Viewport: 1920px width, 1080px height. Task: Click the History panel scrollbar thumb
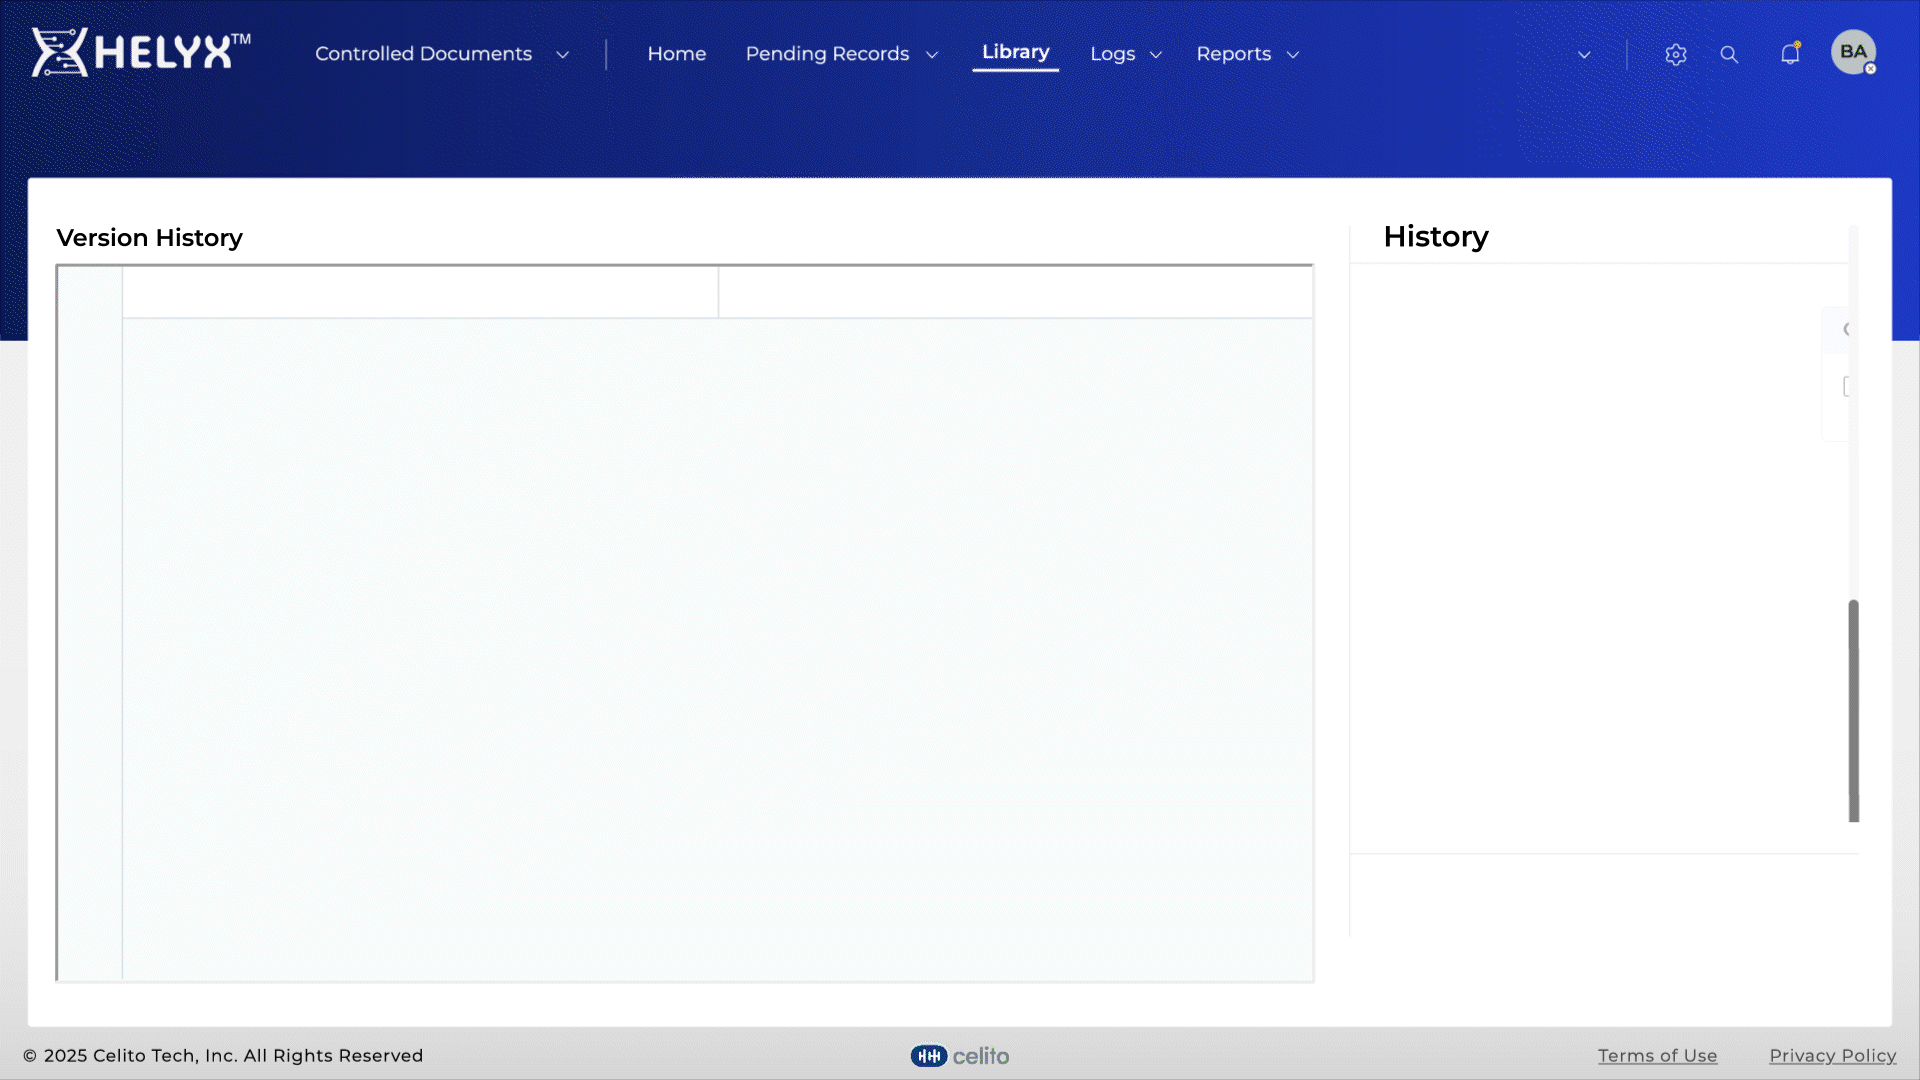pyautogui.click(x=1853, y=710)
